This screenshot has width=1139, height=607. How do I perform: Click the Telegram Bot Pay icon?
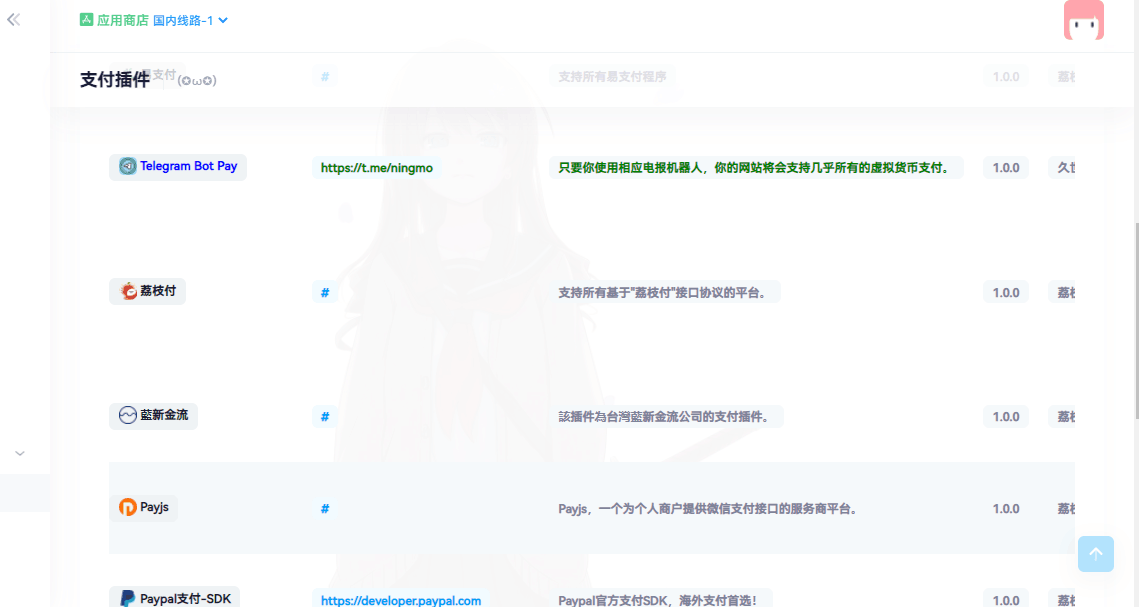pyautogui.click(x=128, y=166)
